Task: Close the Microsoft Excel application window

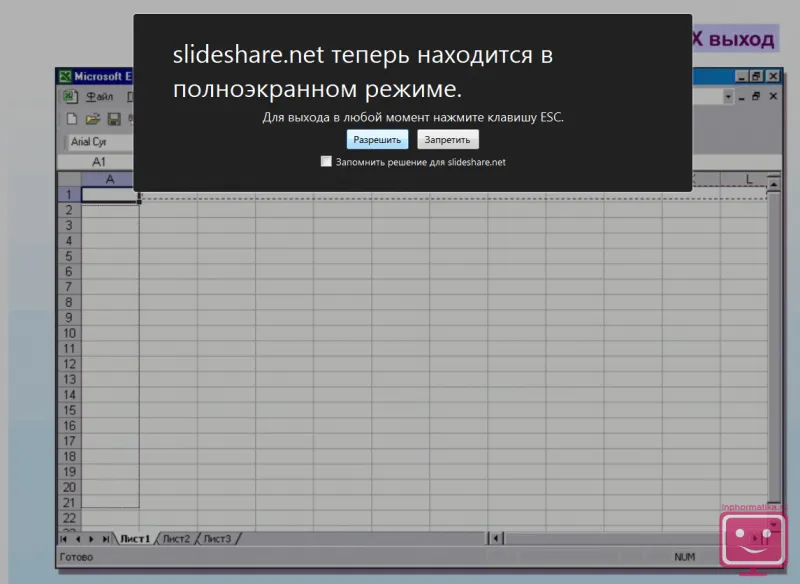Action: [773, 77]
